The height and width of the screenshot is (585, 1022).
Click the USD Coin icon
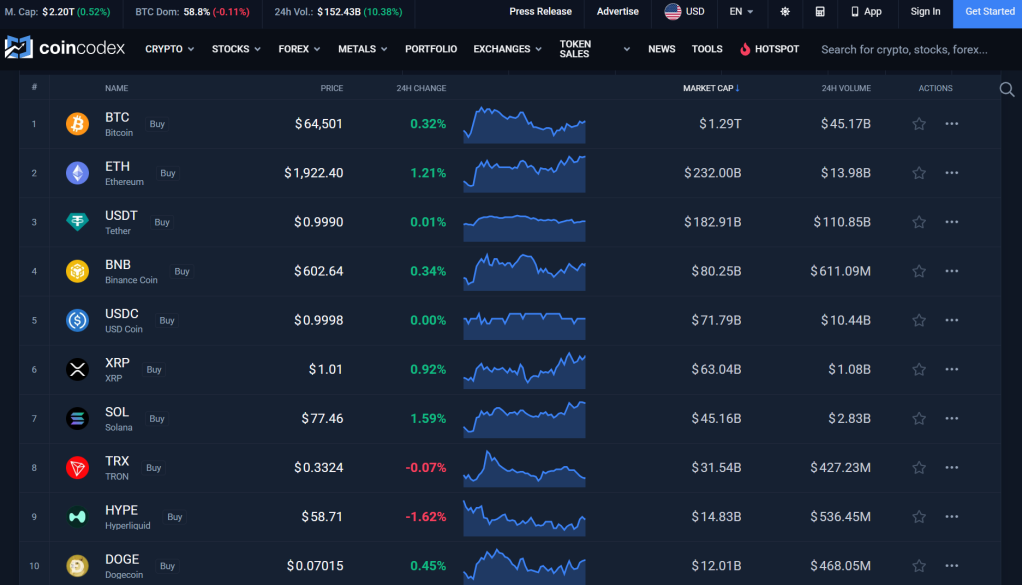tap(77, 321)
